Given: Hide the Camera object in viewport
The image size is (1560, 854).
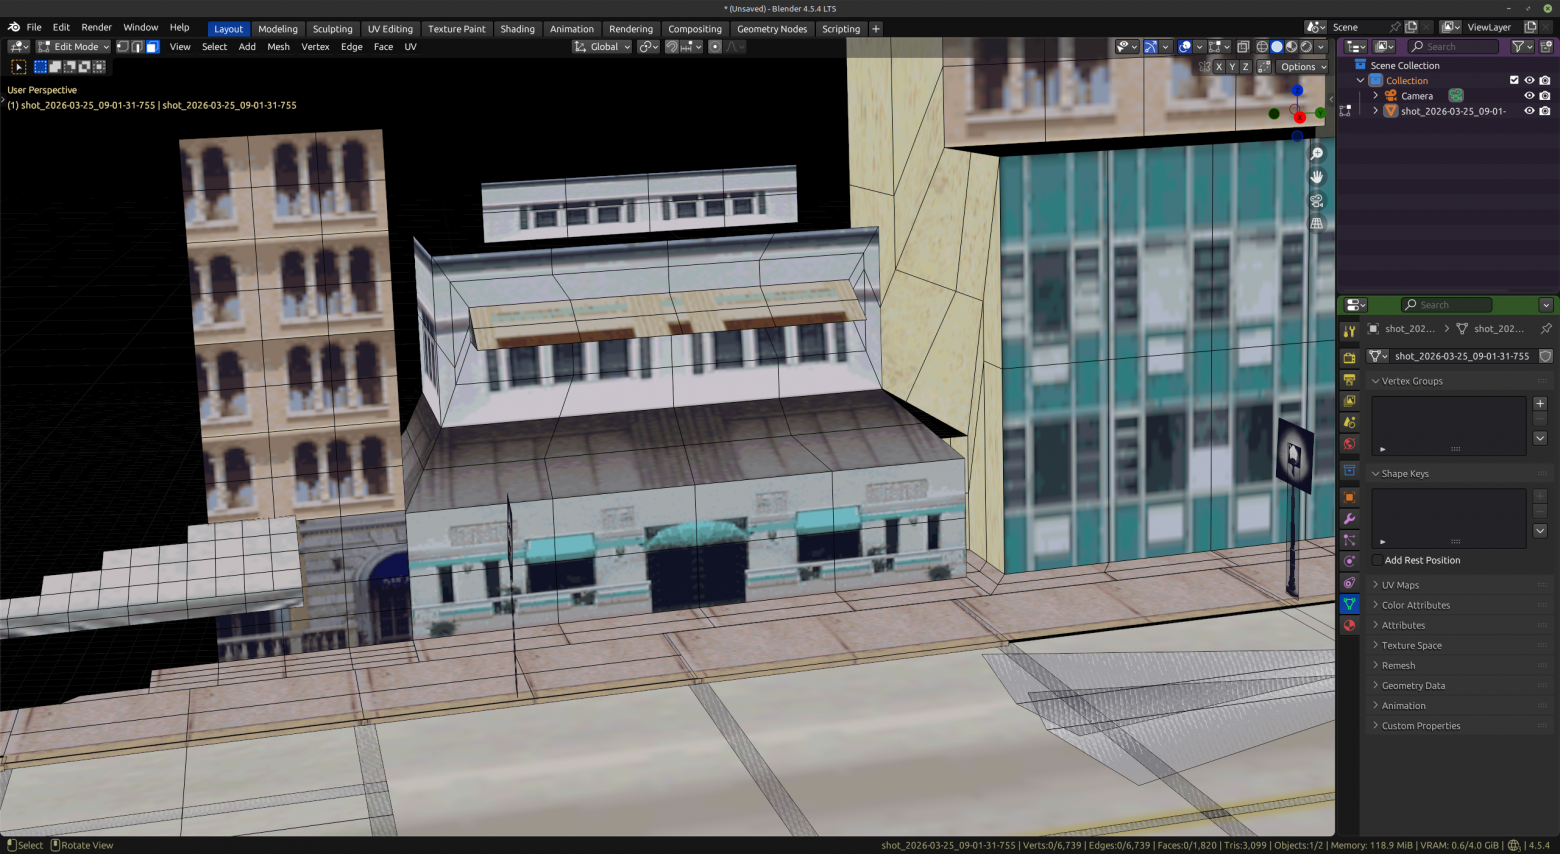Looking at the screenshot, I should 1529,96.
